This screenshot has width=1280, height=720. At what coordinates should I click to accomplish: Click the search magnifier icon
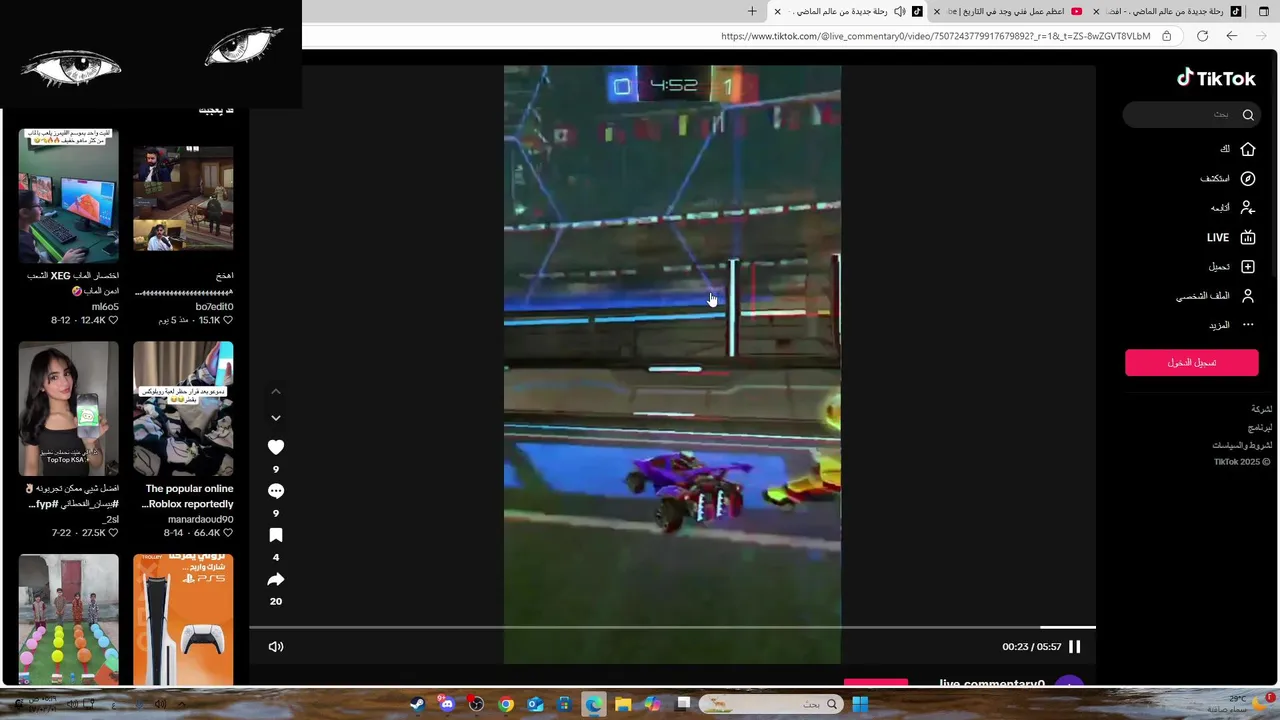(1248, 114)
